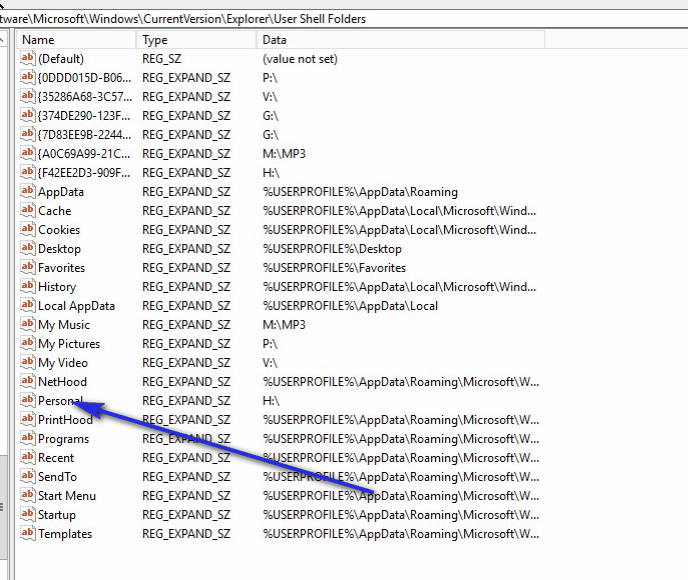The image size is (688, 580).
Task: Select the NetHood value name
Action: pos(62,382)
